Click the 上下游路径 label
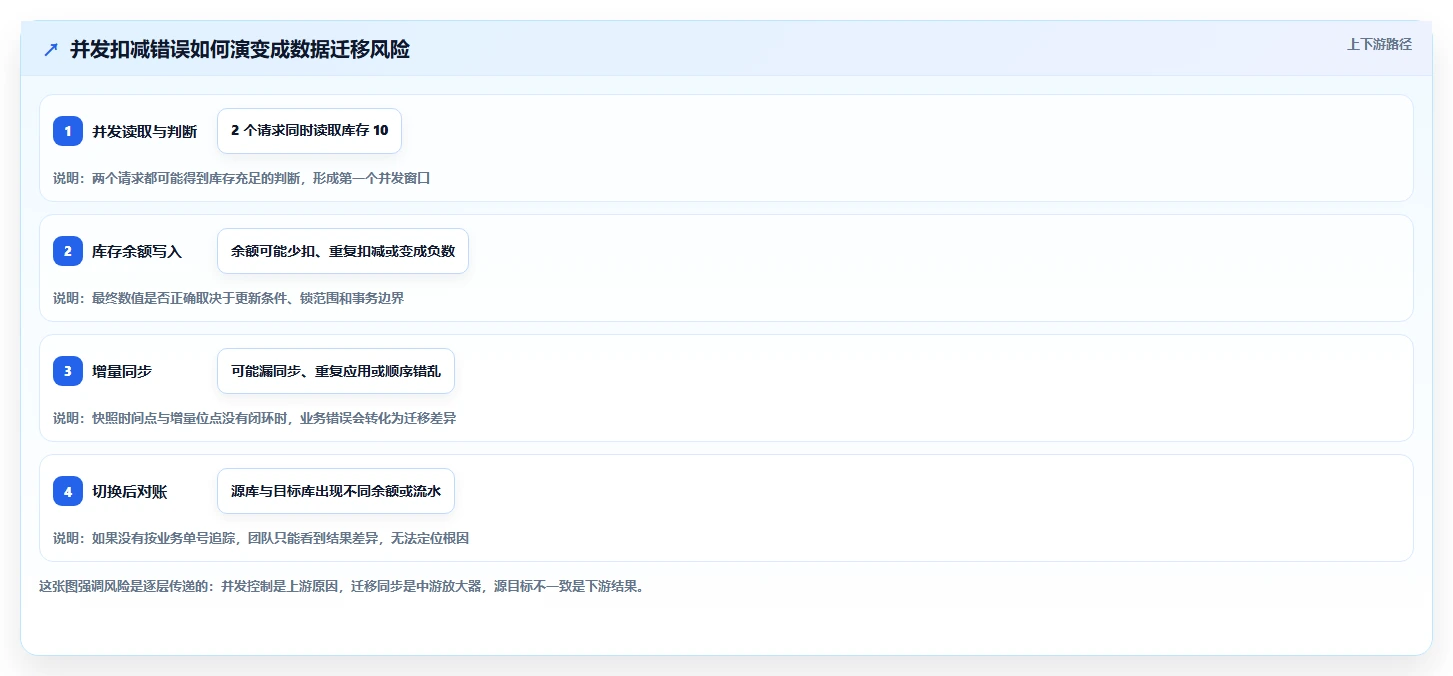1453x676 pixels. tap(1379, 44)
